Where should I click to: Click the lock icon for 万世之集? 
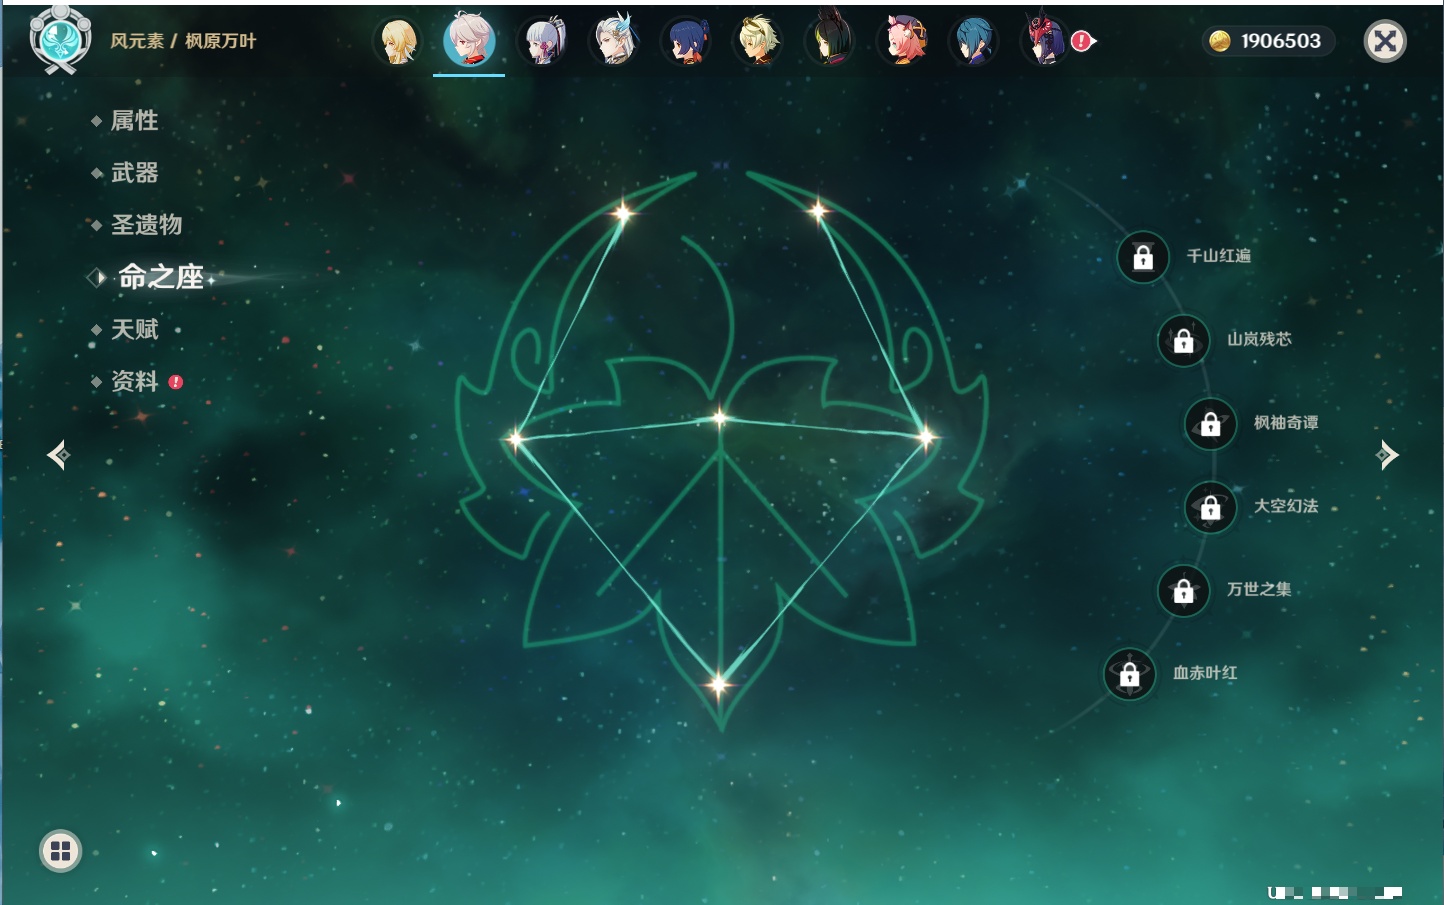[1183, 590]
